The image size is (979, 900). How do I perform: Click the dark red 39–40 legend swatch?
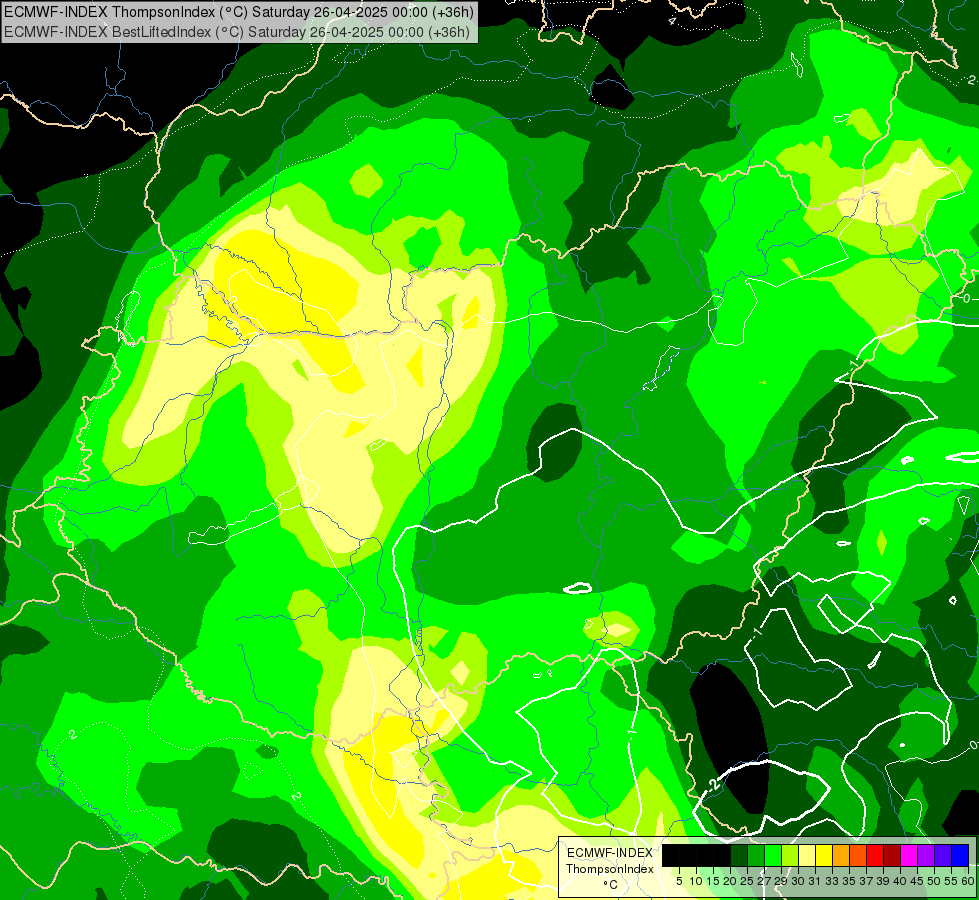coord(892,856)
